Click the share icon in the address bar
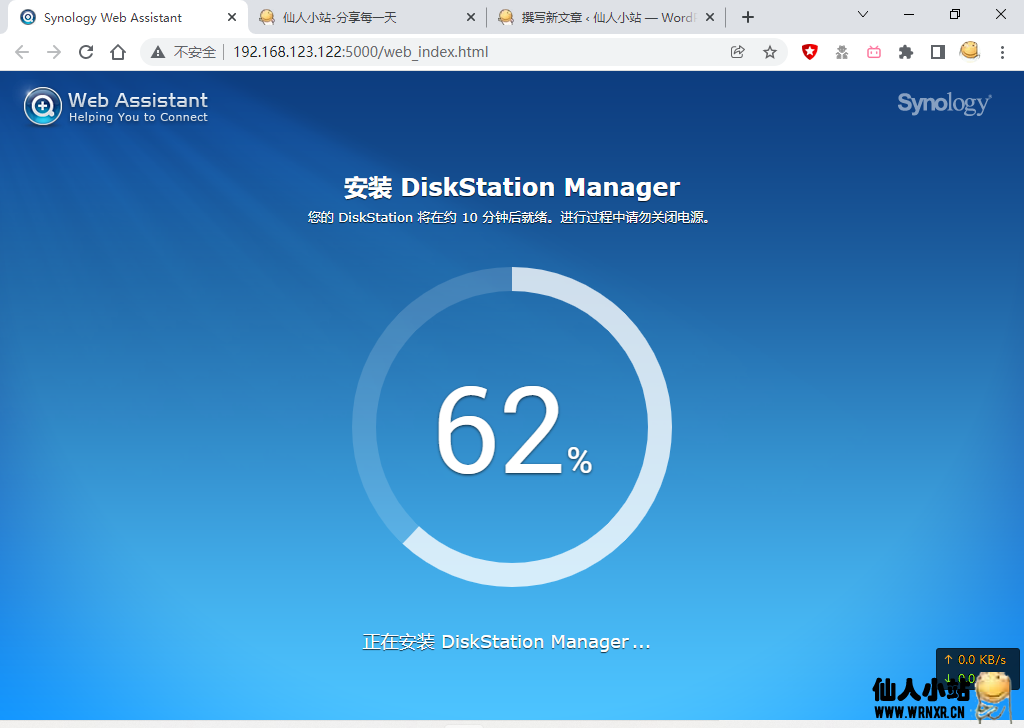 click(738, 51)
